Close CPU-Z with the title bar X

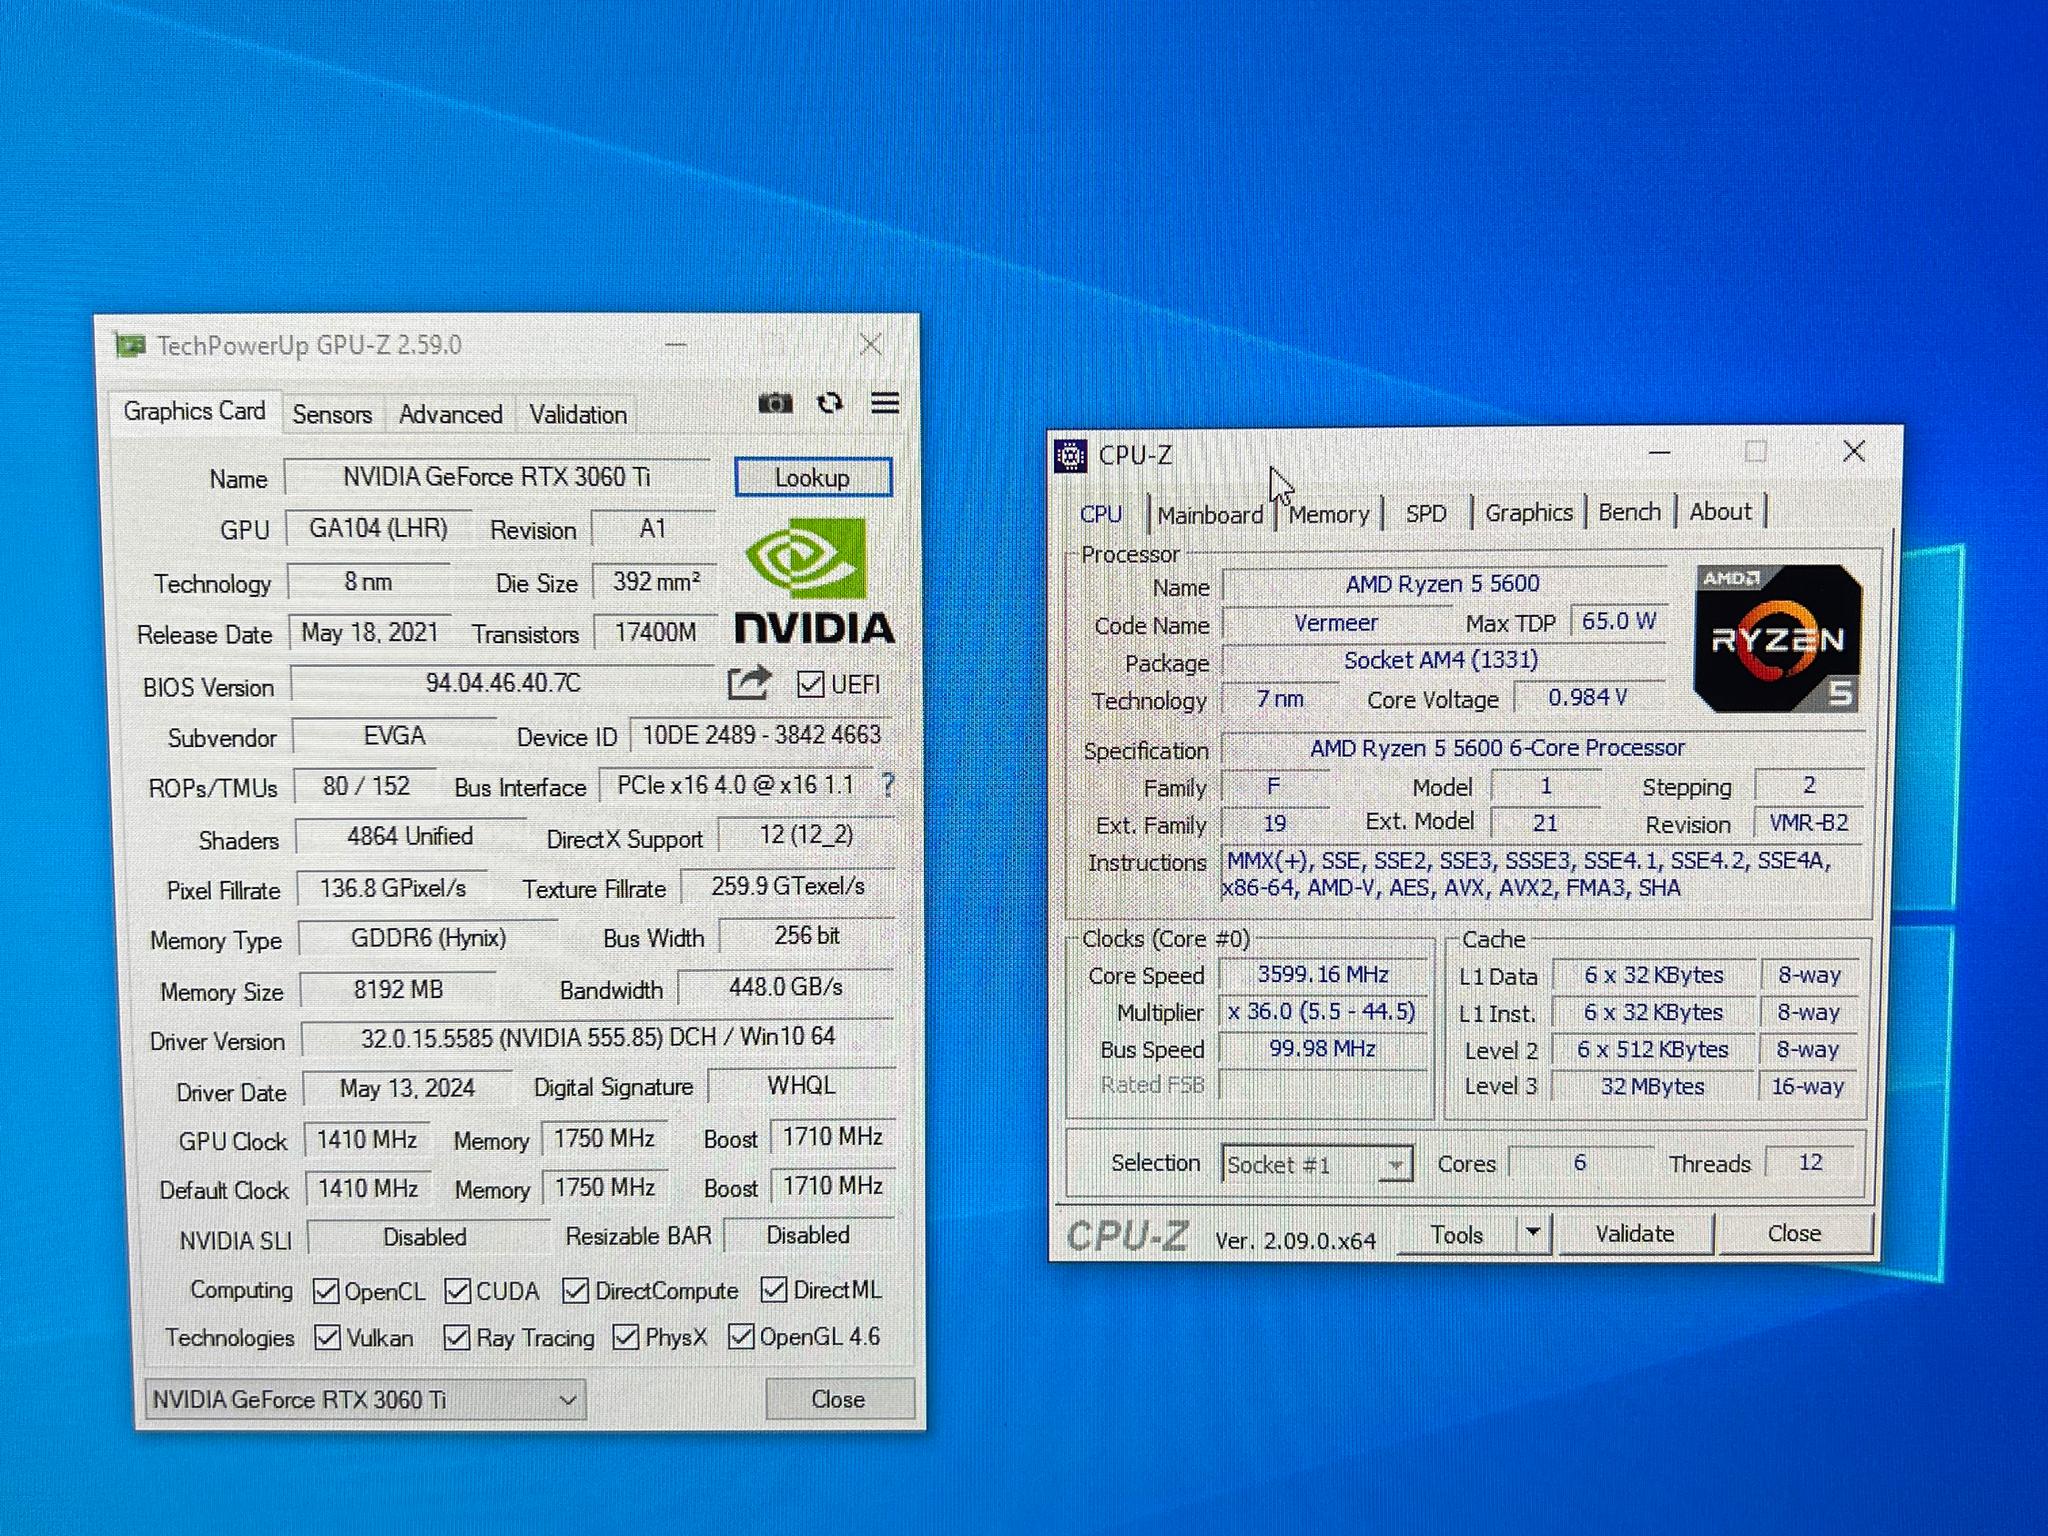click(1854, 451)
